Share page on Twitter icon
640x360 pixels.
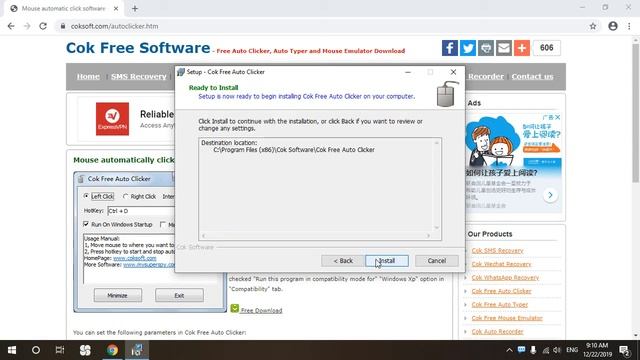click(x=468, y=48)
